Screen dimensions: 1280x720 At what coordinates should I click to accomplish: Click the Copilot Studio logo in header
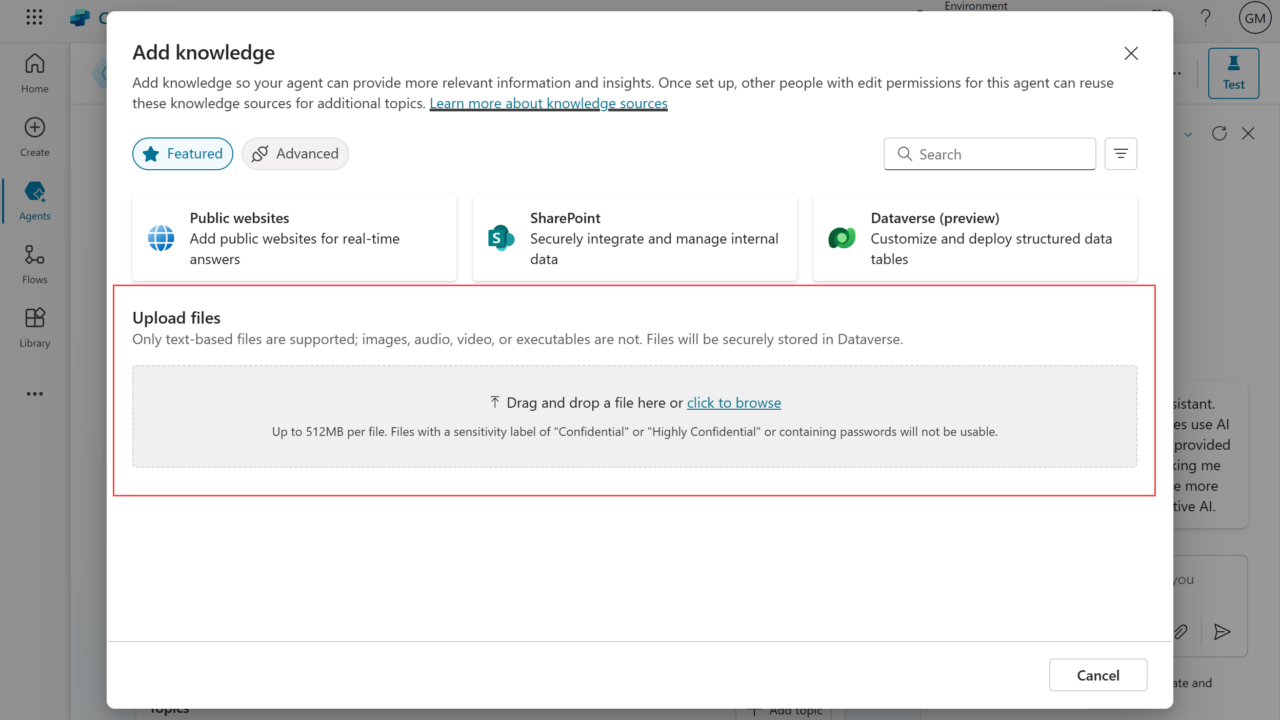click(81, 18)
